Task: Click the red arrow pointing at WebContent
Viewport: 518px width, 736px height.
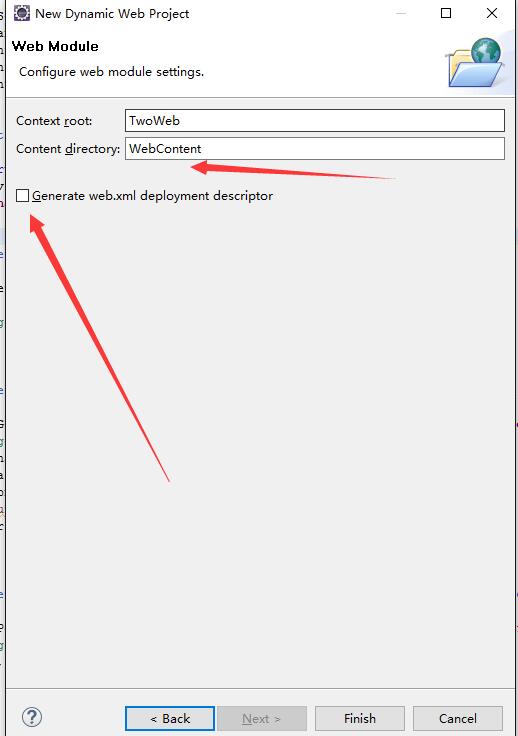Action: 292,170
